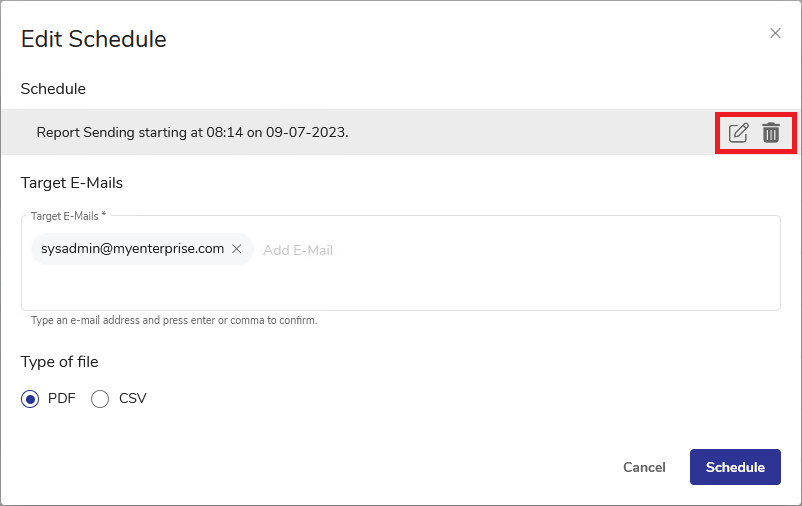Click the PDF label text
802x506 pixels.
pos(61,398)
